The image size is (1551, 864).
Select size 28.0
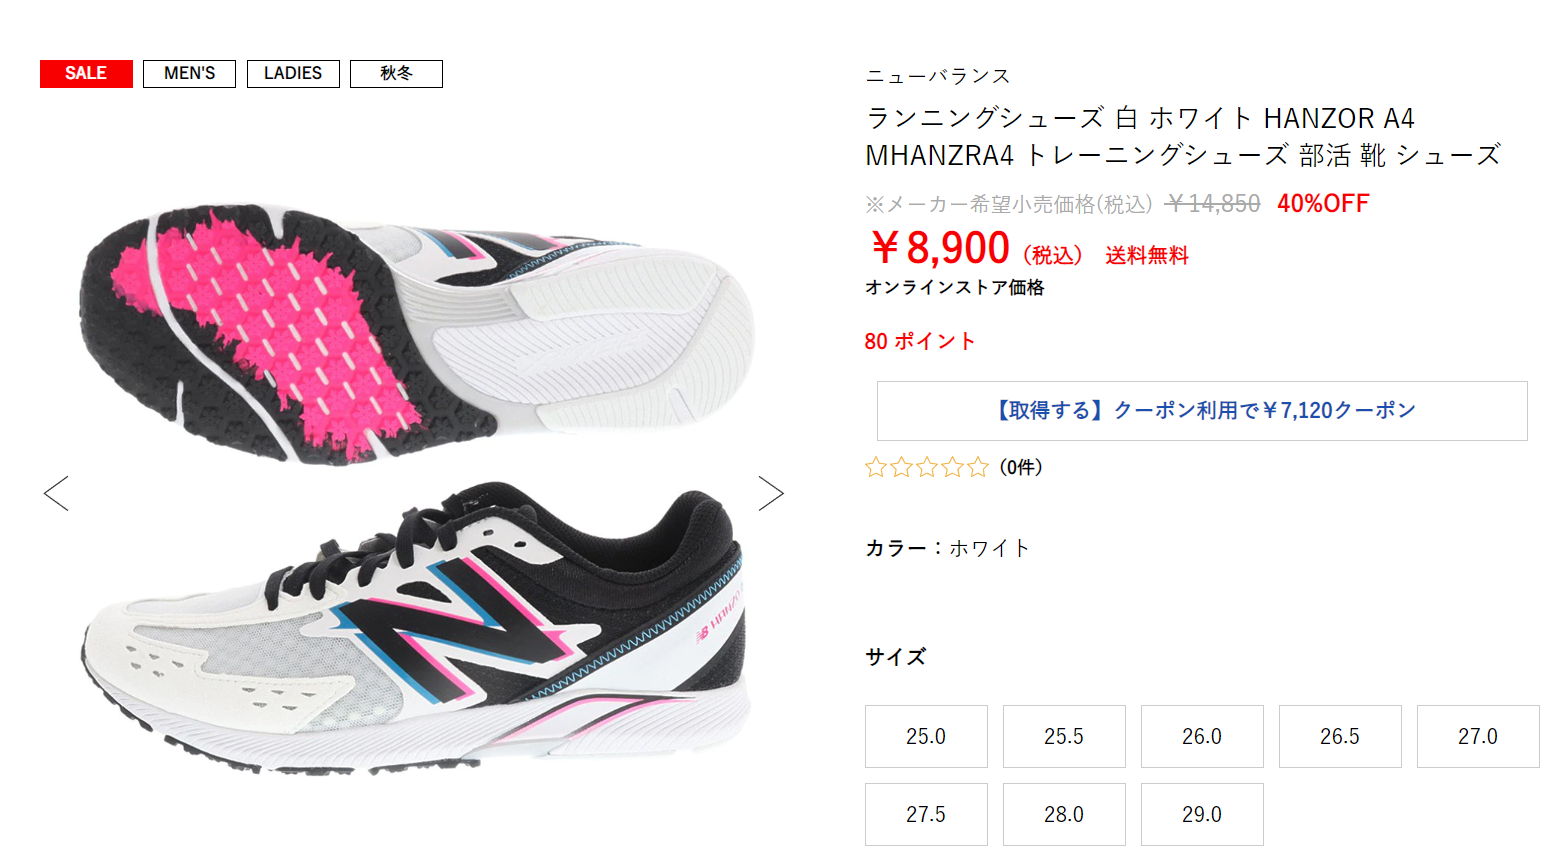coord(1064,814)
